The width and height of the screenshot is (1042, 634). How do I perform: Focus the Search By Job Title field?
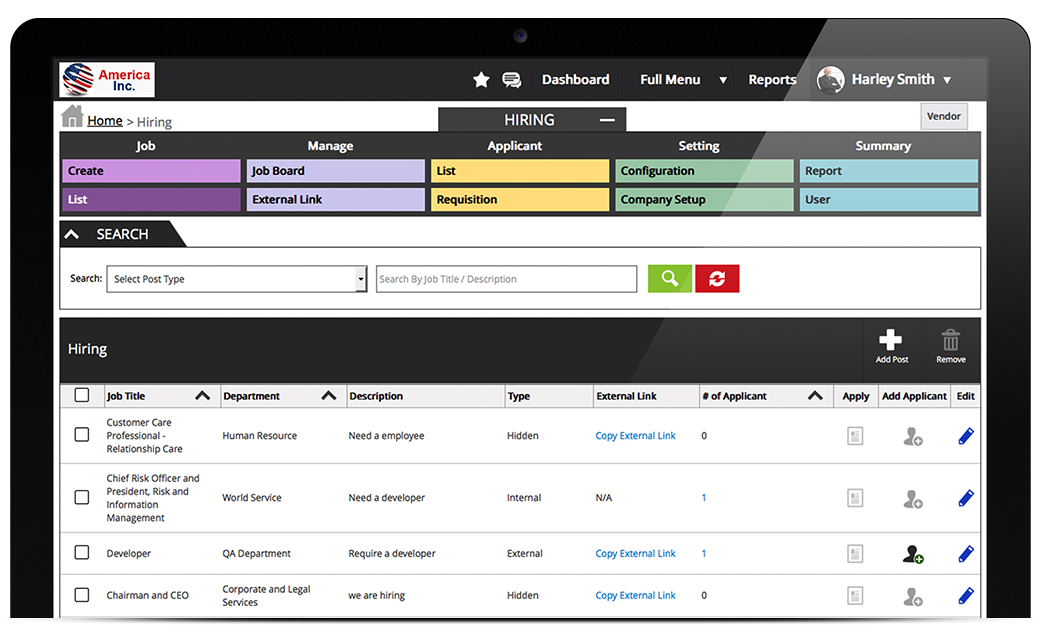coord(506,279)
